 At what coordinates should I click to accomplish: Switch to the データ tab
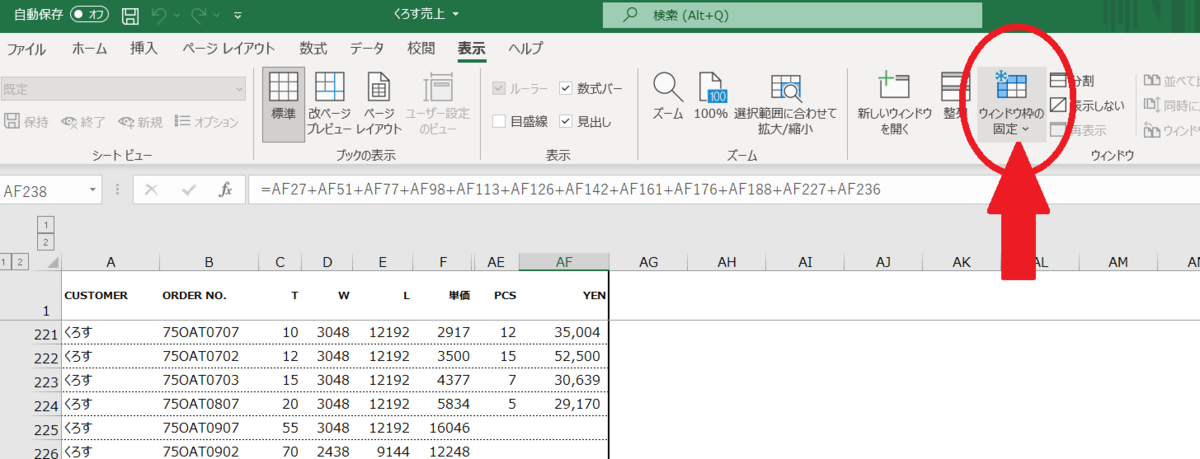coord(366,48)
